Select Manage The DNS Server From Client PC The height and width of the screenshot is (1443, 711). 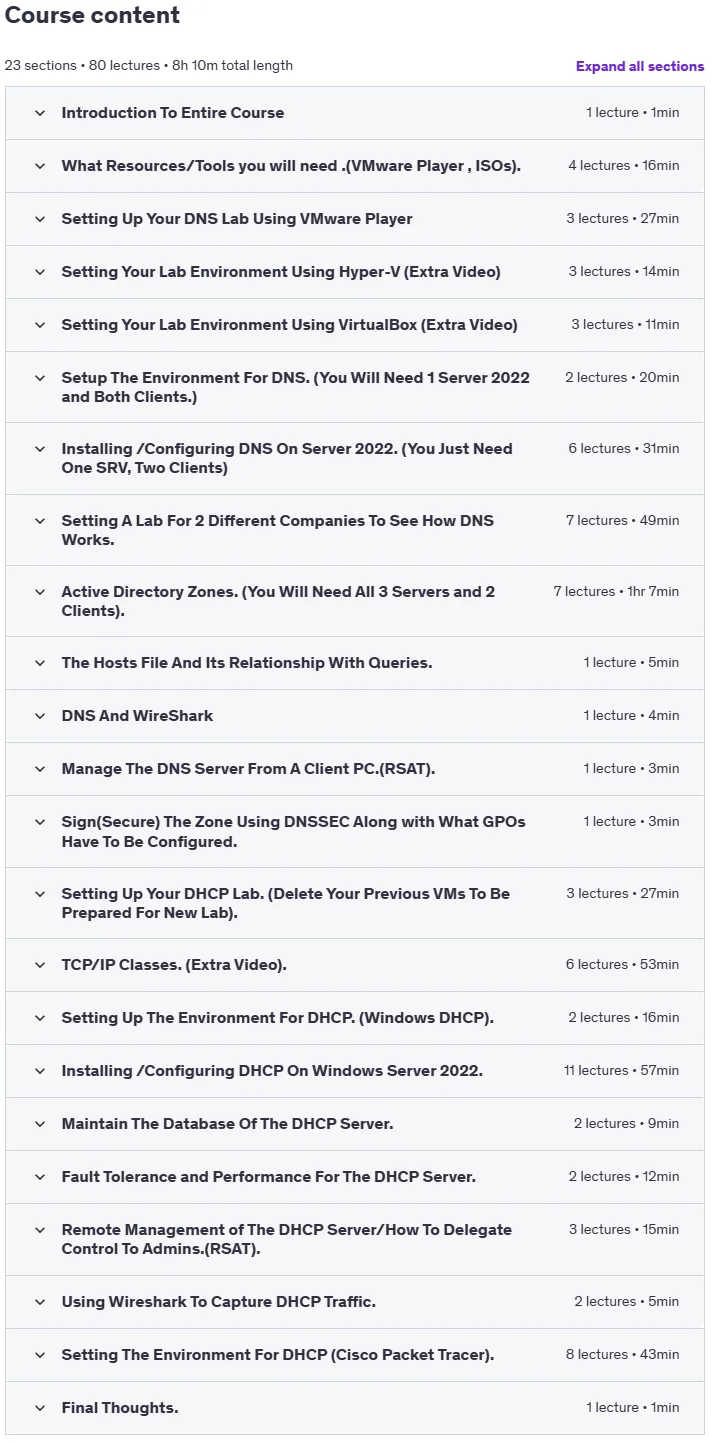tap(248, 769)
